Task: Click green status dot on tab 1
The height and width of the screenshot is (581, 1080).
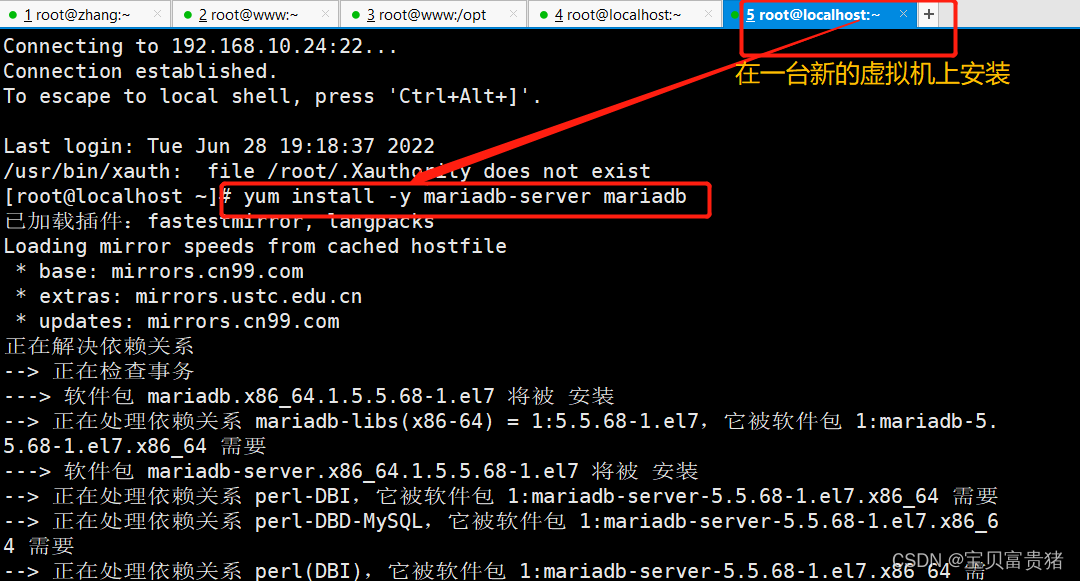Action: pyautogui.click(x=12, y=14)
